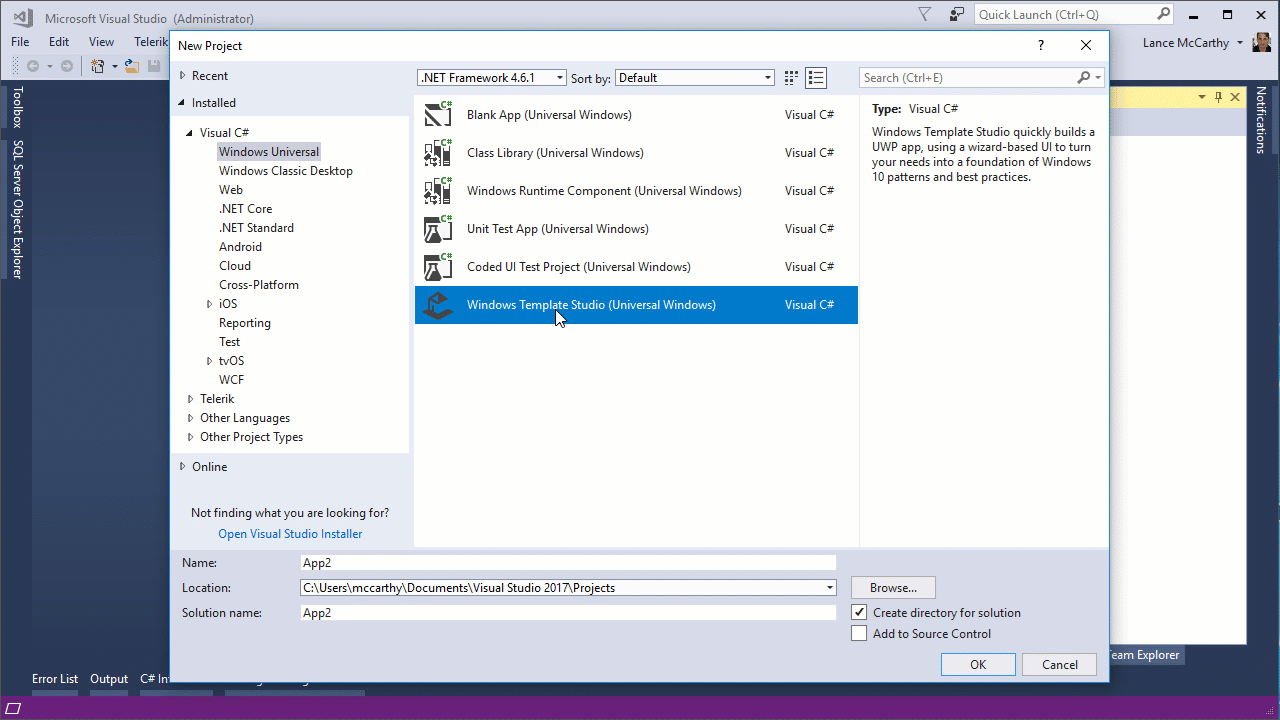The width and height of the screenshot is (1280, 720).
Task: Click the pin icon on the yellow panel
Action: click(1218, 97)
